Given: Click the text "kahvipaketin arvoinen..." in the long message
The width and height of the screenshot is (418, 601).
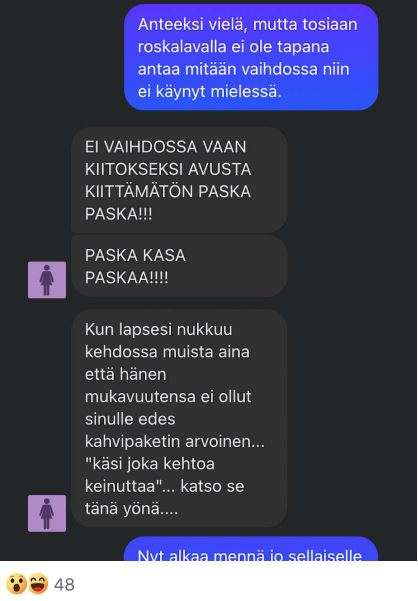Looking at the screenshot, I should pyautogui.click(x=174, y=441).
